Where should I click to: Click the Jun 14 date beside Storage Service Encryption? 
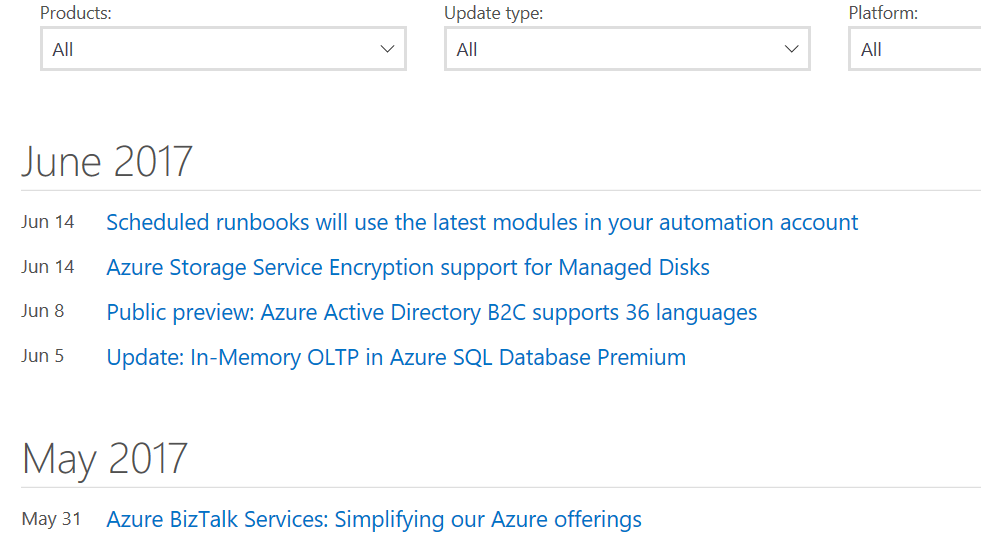coord(48,267)
